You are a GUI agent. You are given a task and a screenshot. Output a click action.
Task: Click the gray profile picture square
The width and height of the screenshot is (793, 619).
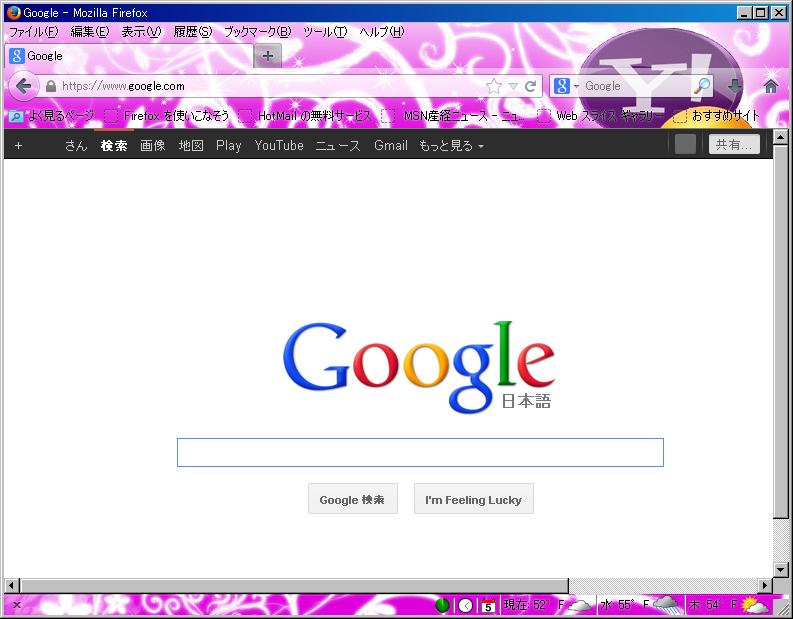[685, 144]
